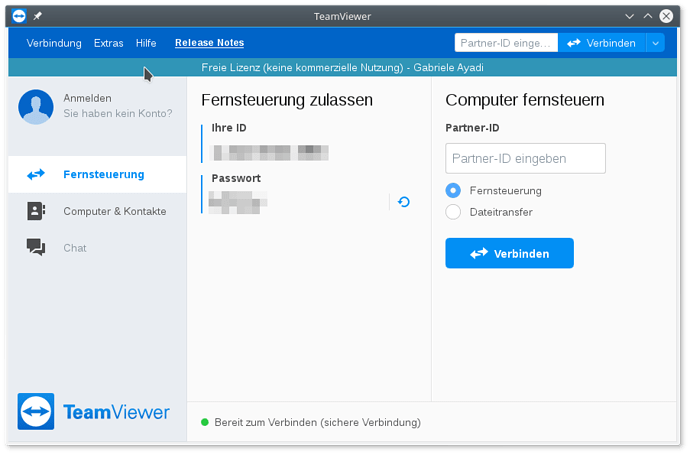Open the Verbindung menu

54,43
